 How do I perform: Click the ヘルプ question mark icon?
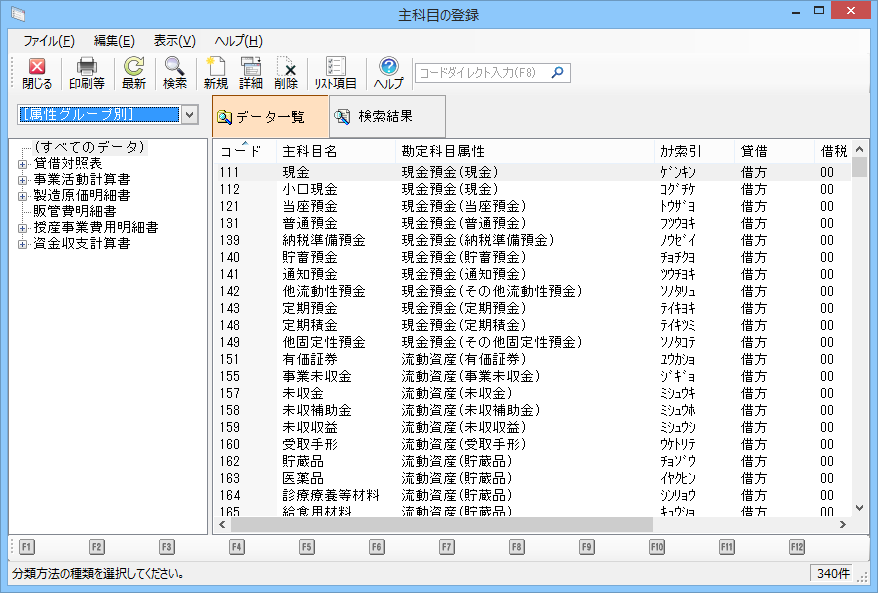(389, 68)
